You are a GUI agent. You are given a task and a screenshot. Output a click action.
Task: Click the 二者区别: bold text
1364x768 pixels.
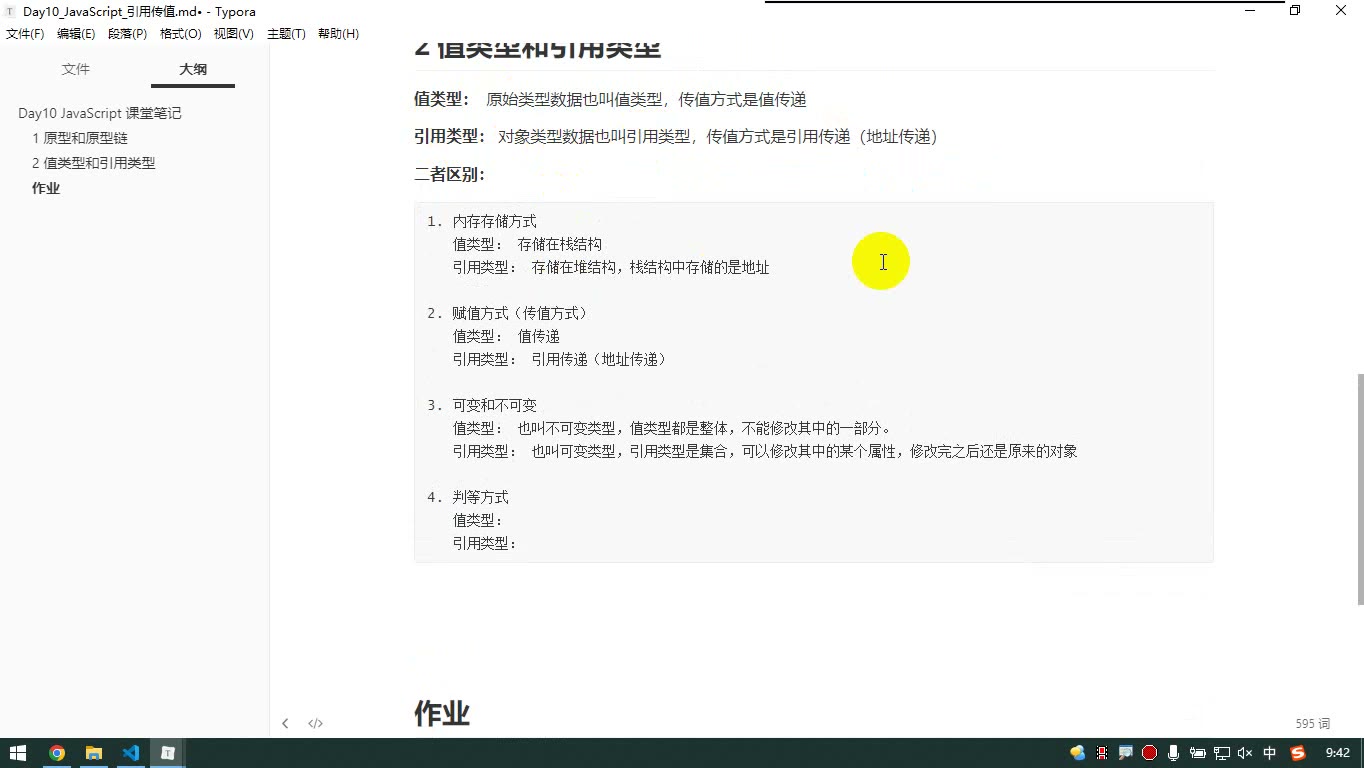450,174
